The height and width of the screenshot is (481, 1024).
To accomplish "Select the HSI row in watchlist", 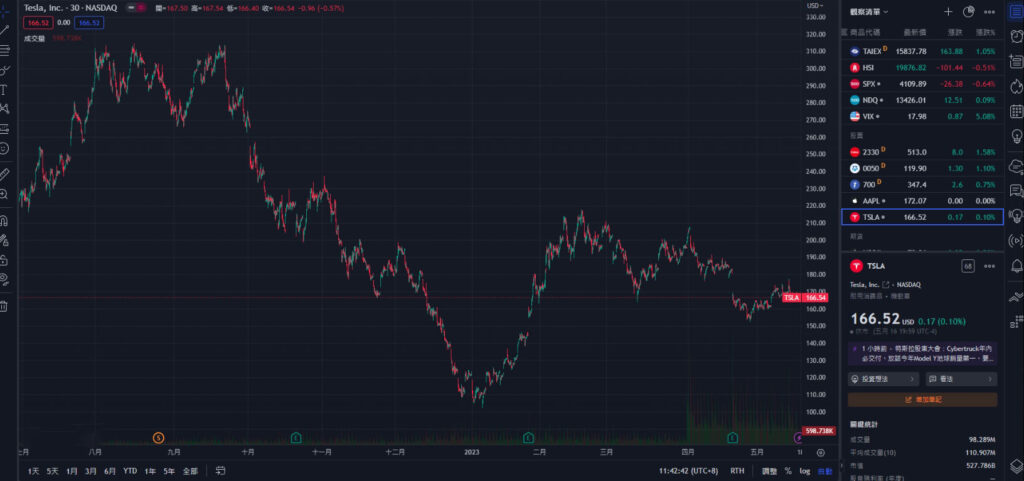I will [922, 67].
